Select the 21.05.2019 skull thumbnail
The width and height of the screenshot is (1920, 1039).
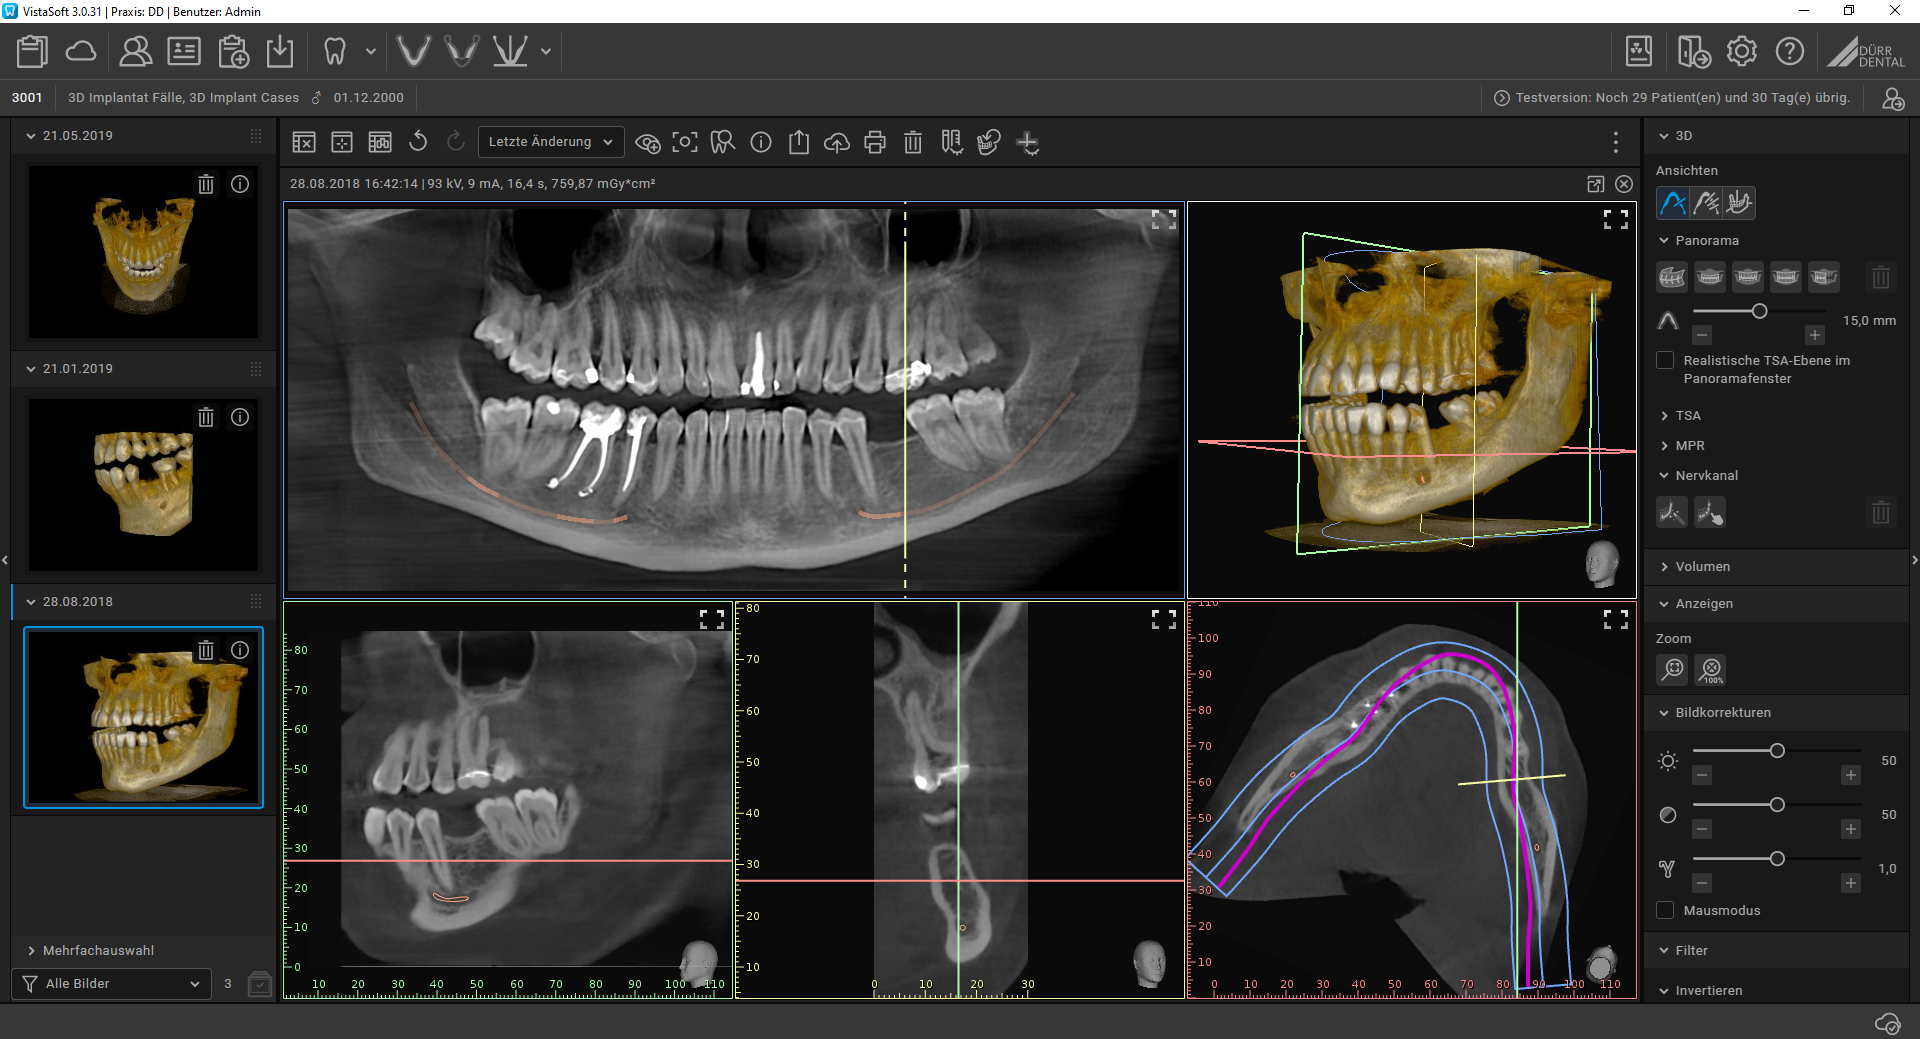[x=143, y=251]
